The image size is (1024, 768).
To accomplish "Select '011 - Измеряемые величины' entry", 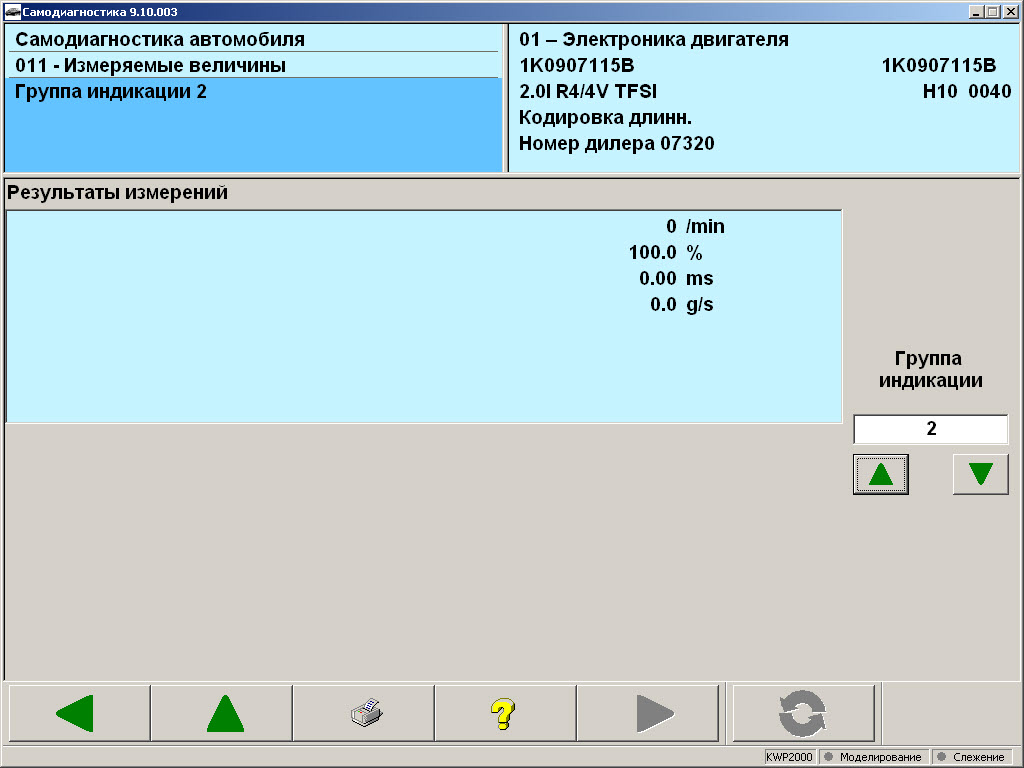I will click(x=151, y=66).
